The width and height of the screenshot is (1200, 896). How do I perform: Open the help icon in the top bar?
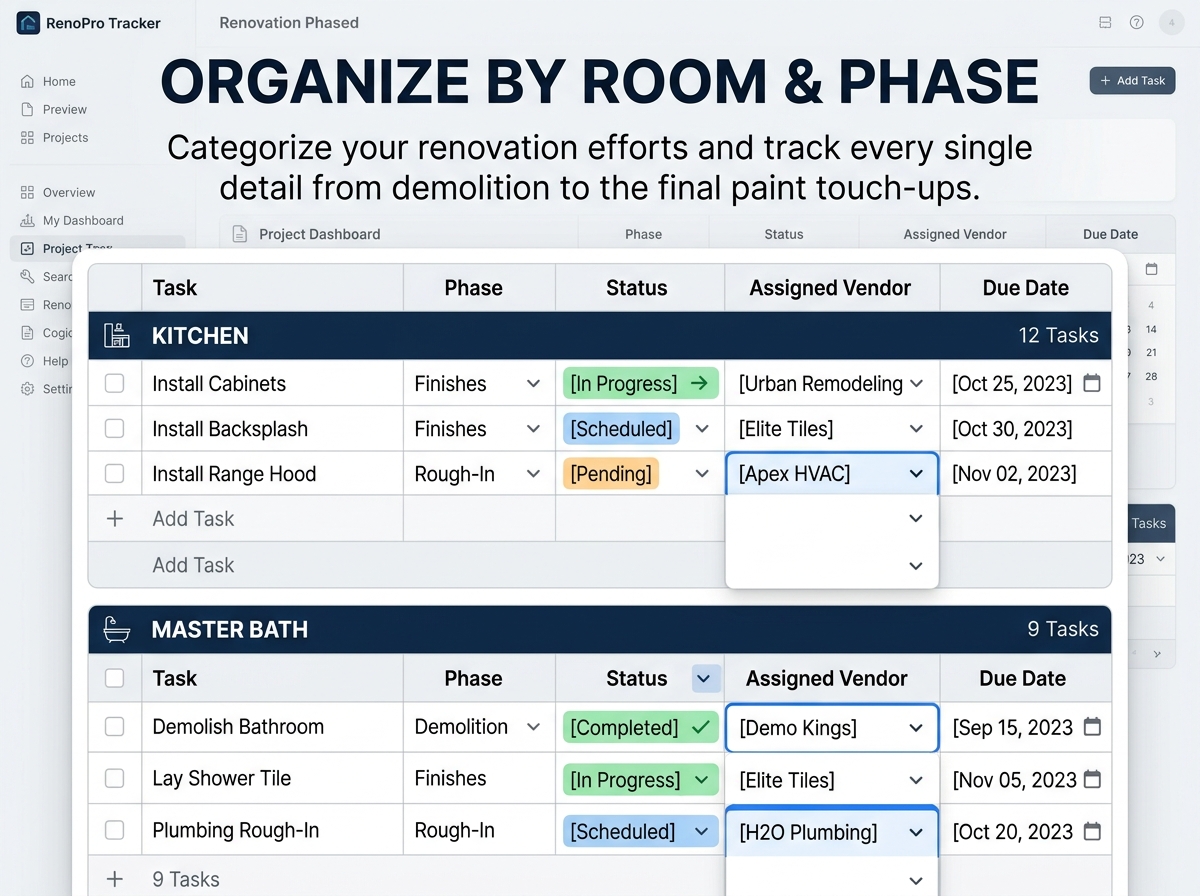[x=1136, y=23]
